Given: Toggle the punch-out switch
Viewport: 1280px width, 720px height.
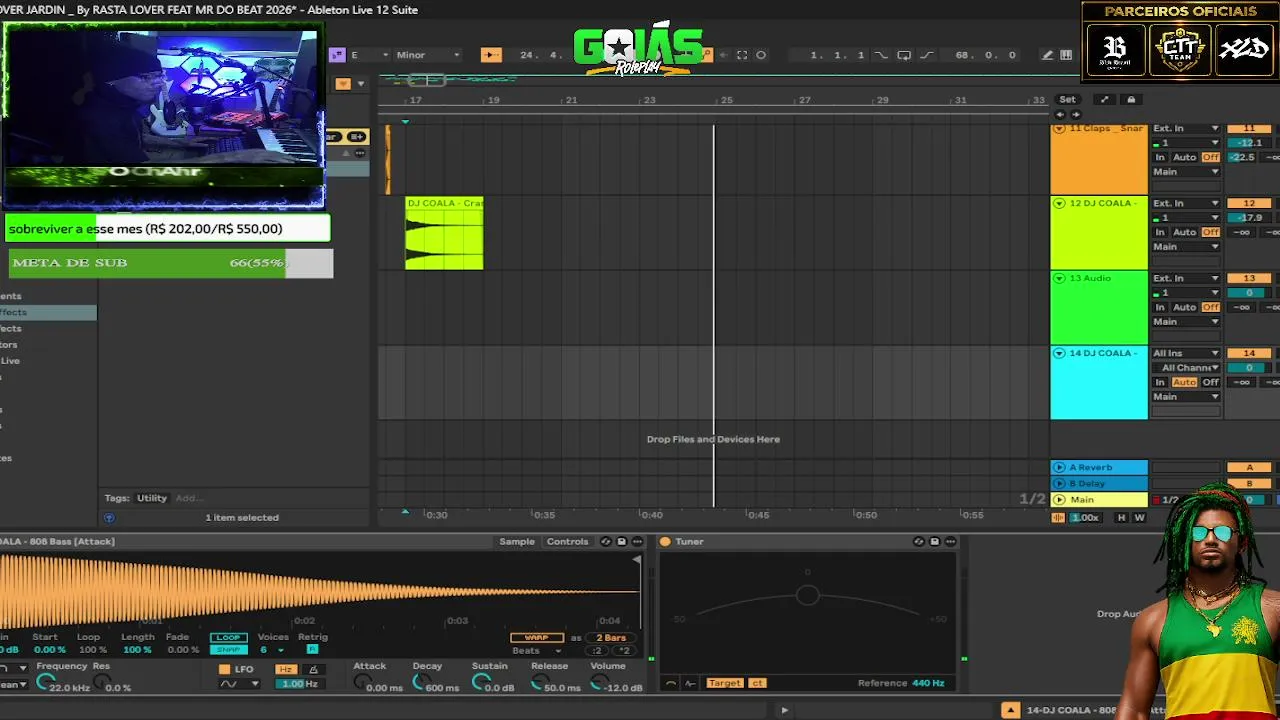Looking at the screenshot, I should coord(926,55).
